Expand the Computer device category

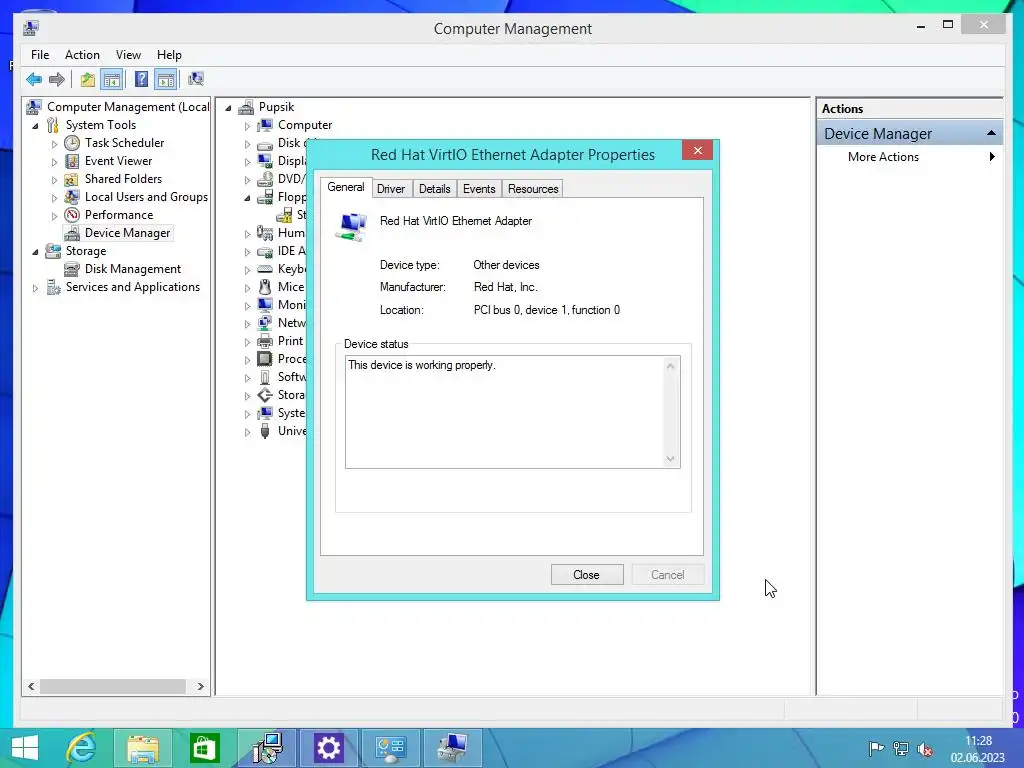click(247, 125)
